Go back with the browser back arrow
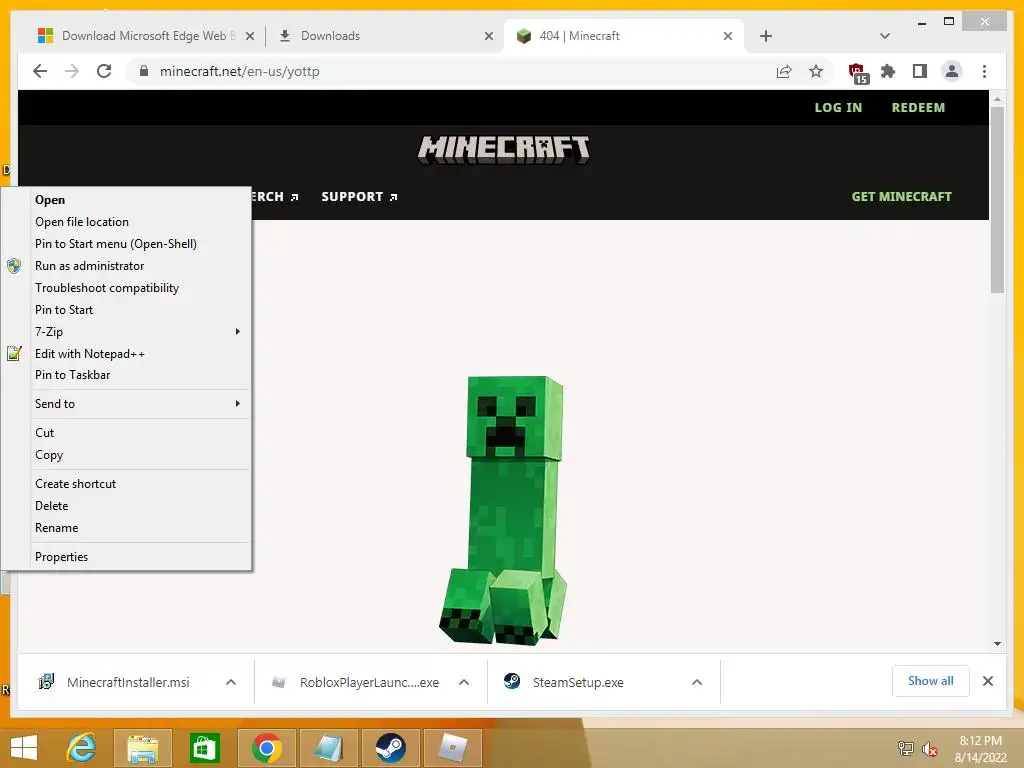Image resolution: width=1024 pixels, height=768 pixels. [40, 71]
